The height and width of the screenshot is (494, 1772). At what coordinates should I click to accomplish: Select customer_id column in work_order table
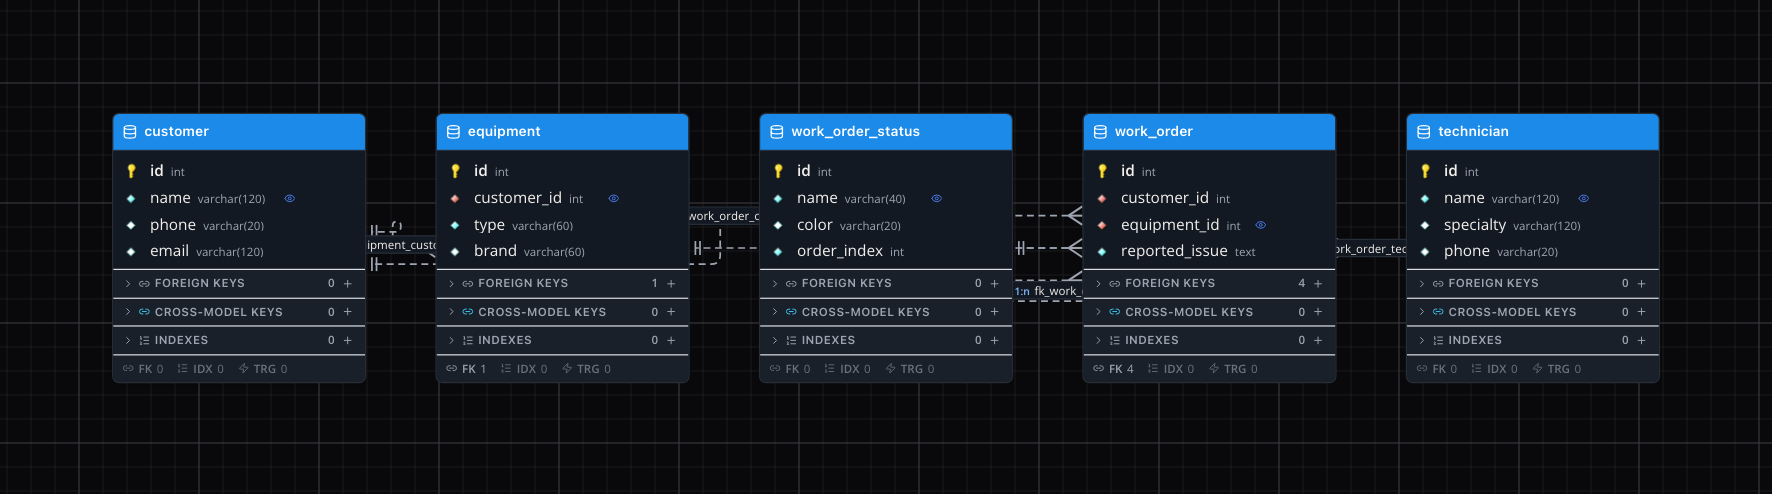coord(1209,199)
